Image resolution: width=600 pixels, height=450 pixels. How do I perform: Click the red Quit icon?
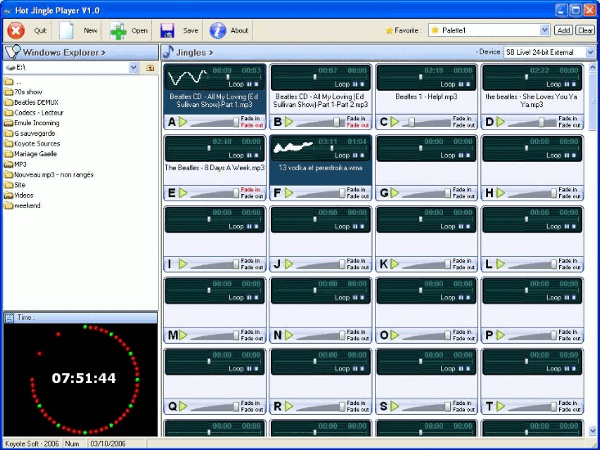pyautogui.click(x=15, y=30)
